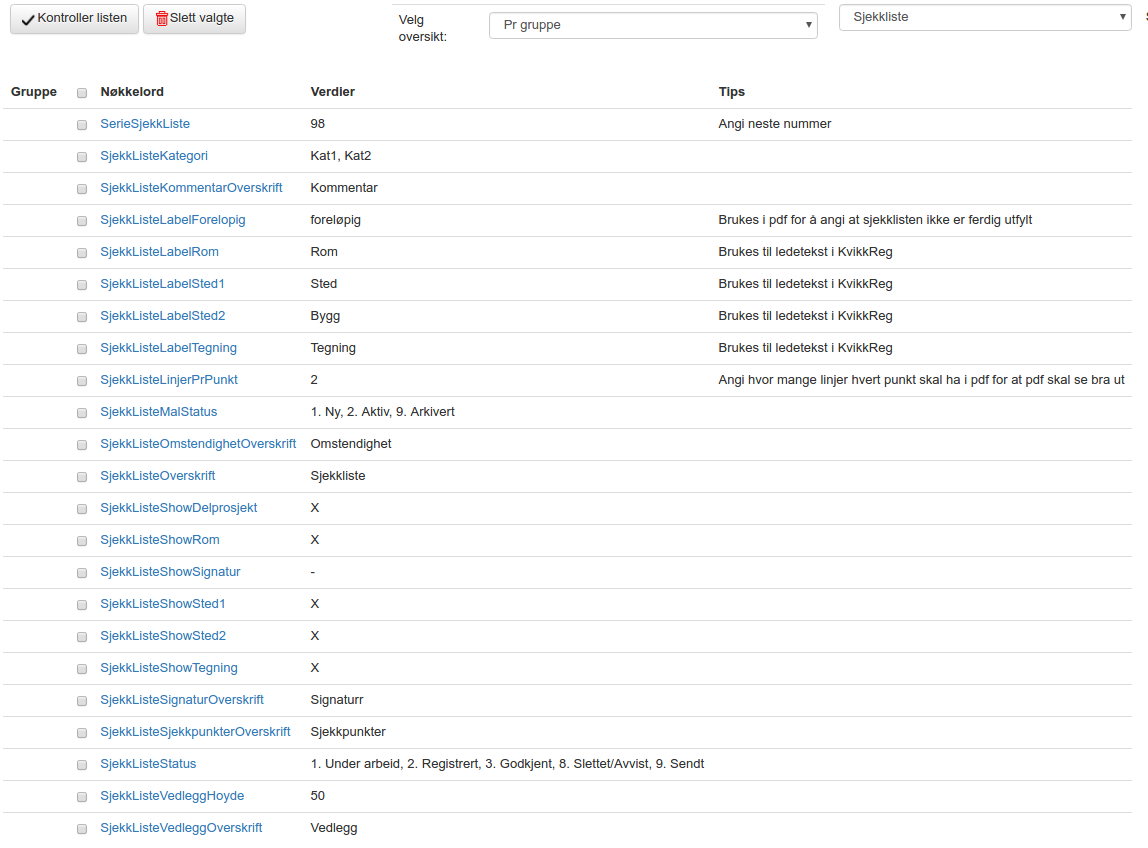
Task: Open SjekkListeSignaturOverskrift entry
Action: point(181,700)
